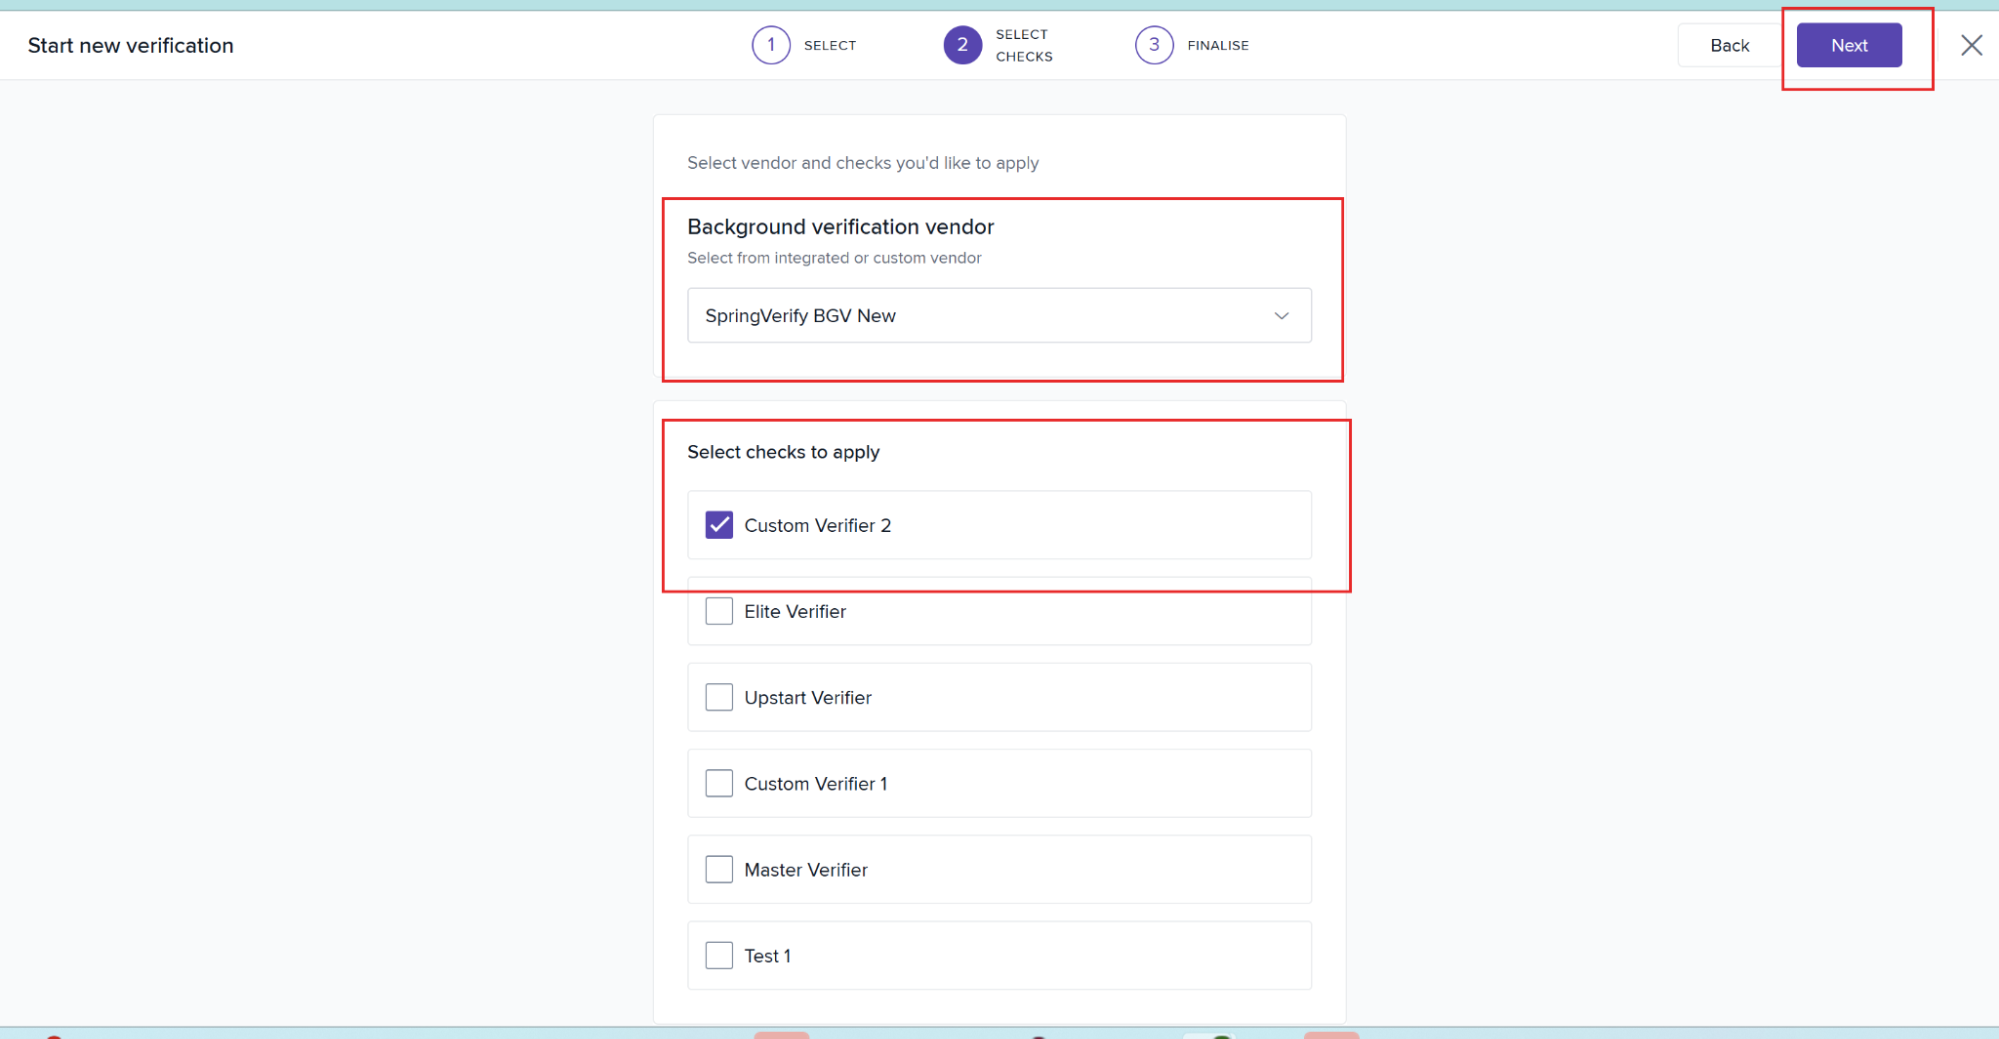Tick the Upstart Verifier checkbox
Viewport: 1999px width, 1039px height.
(x=719, y=697)
